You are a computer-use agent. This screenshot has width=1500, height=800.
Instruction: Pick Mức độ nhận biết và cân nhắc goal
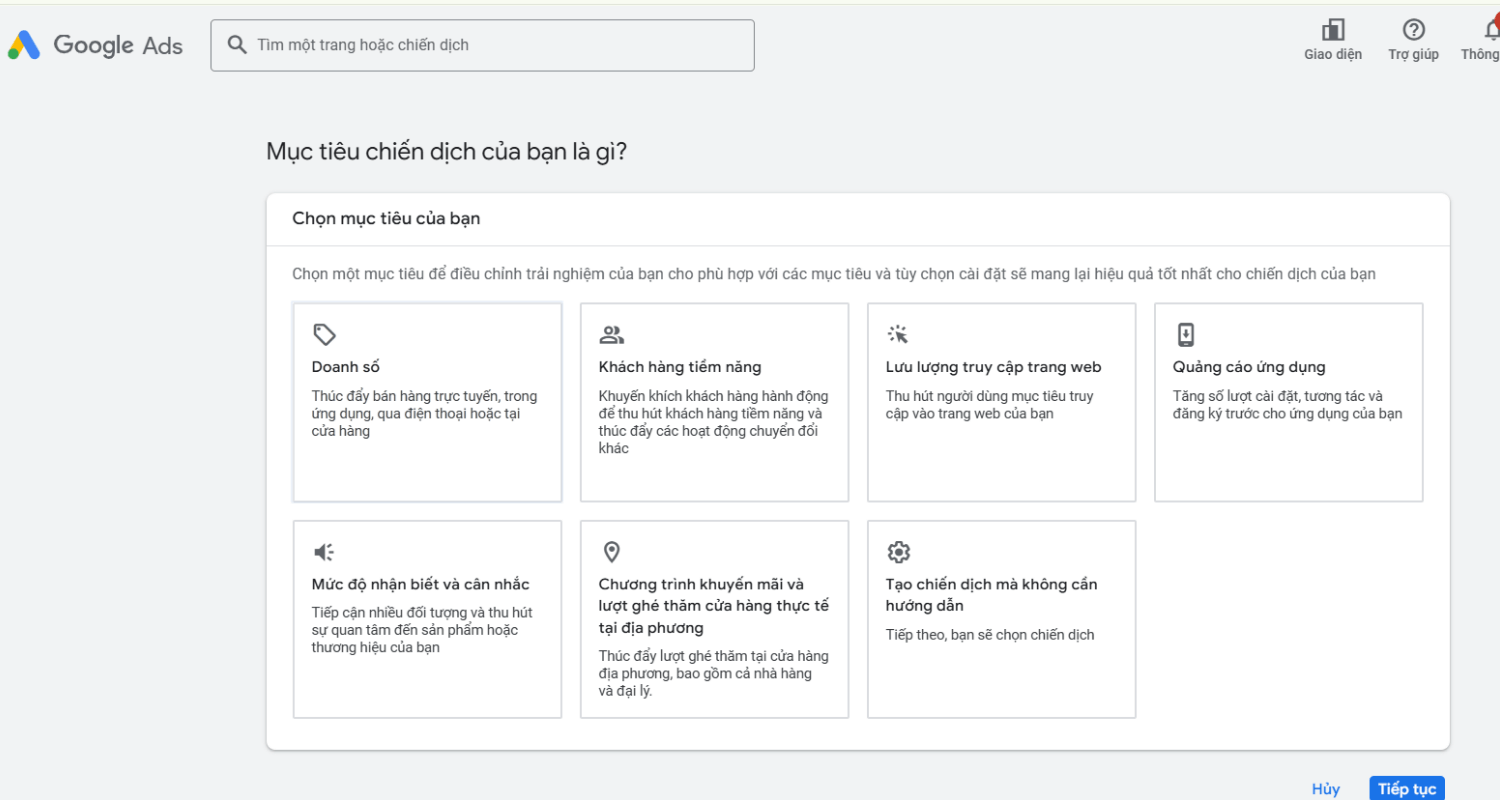[427, 619]
